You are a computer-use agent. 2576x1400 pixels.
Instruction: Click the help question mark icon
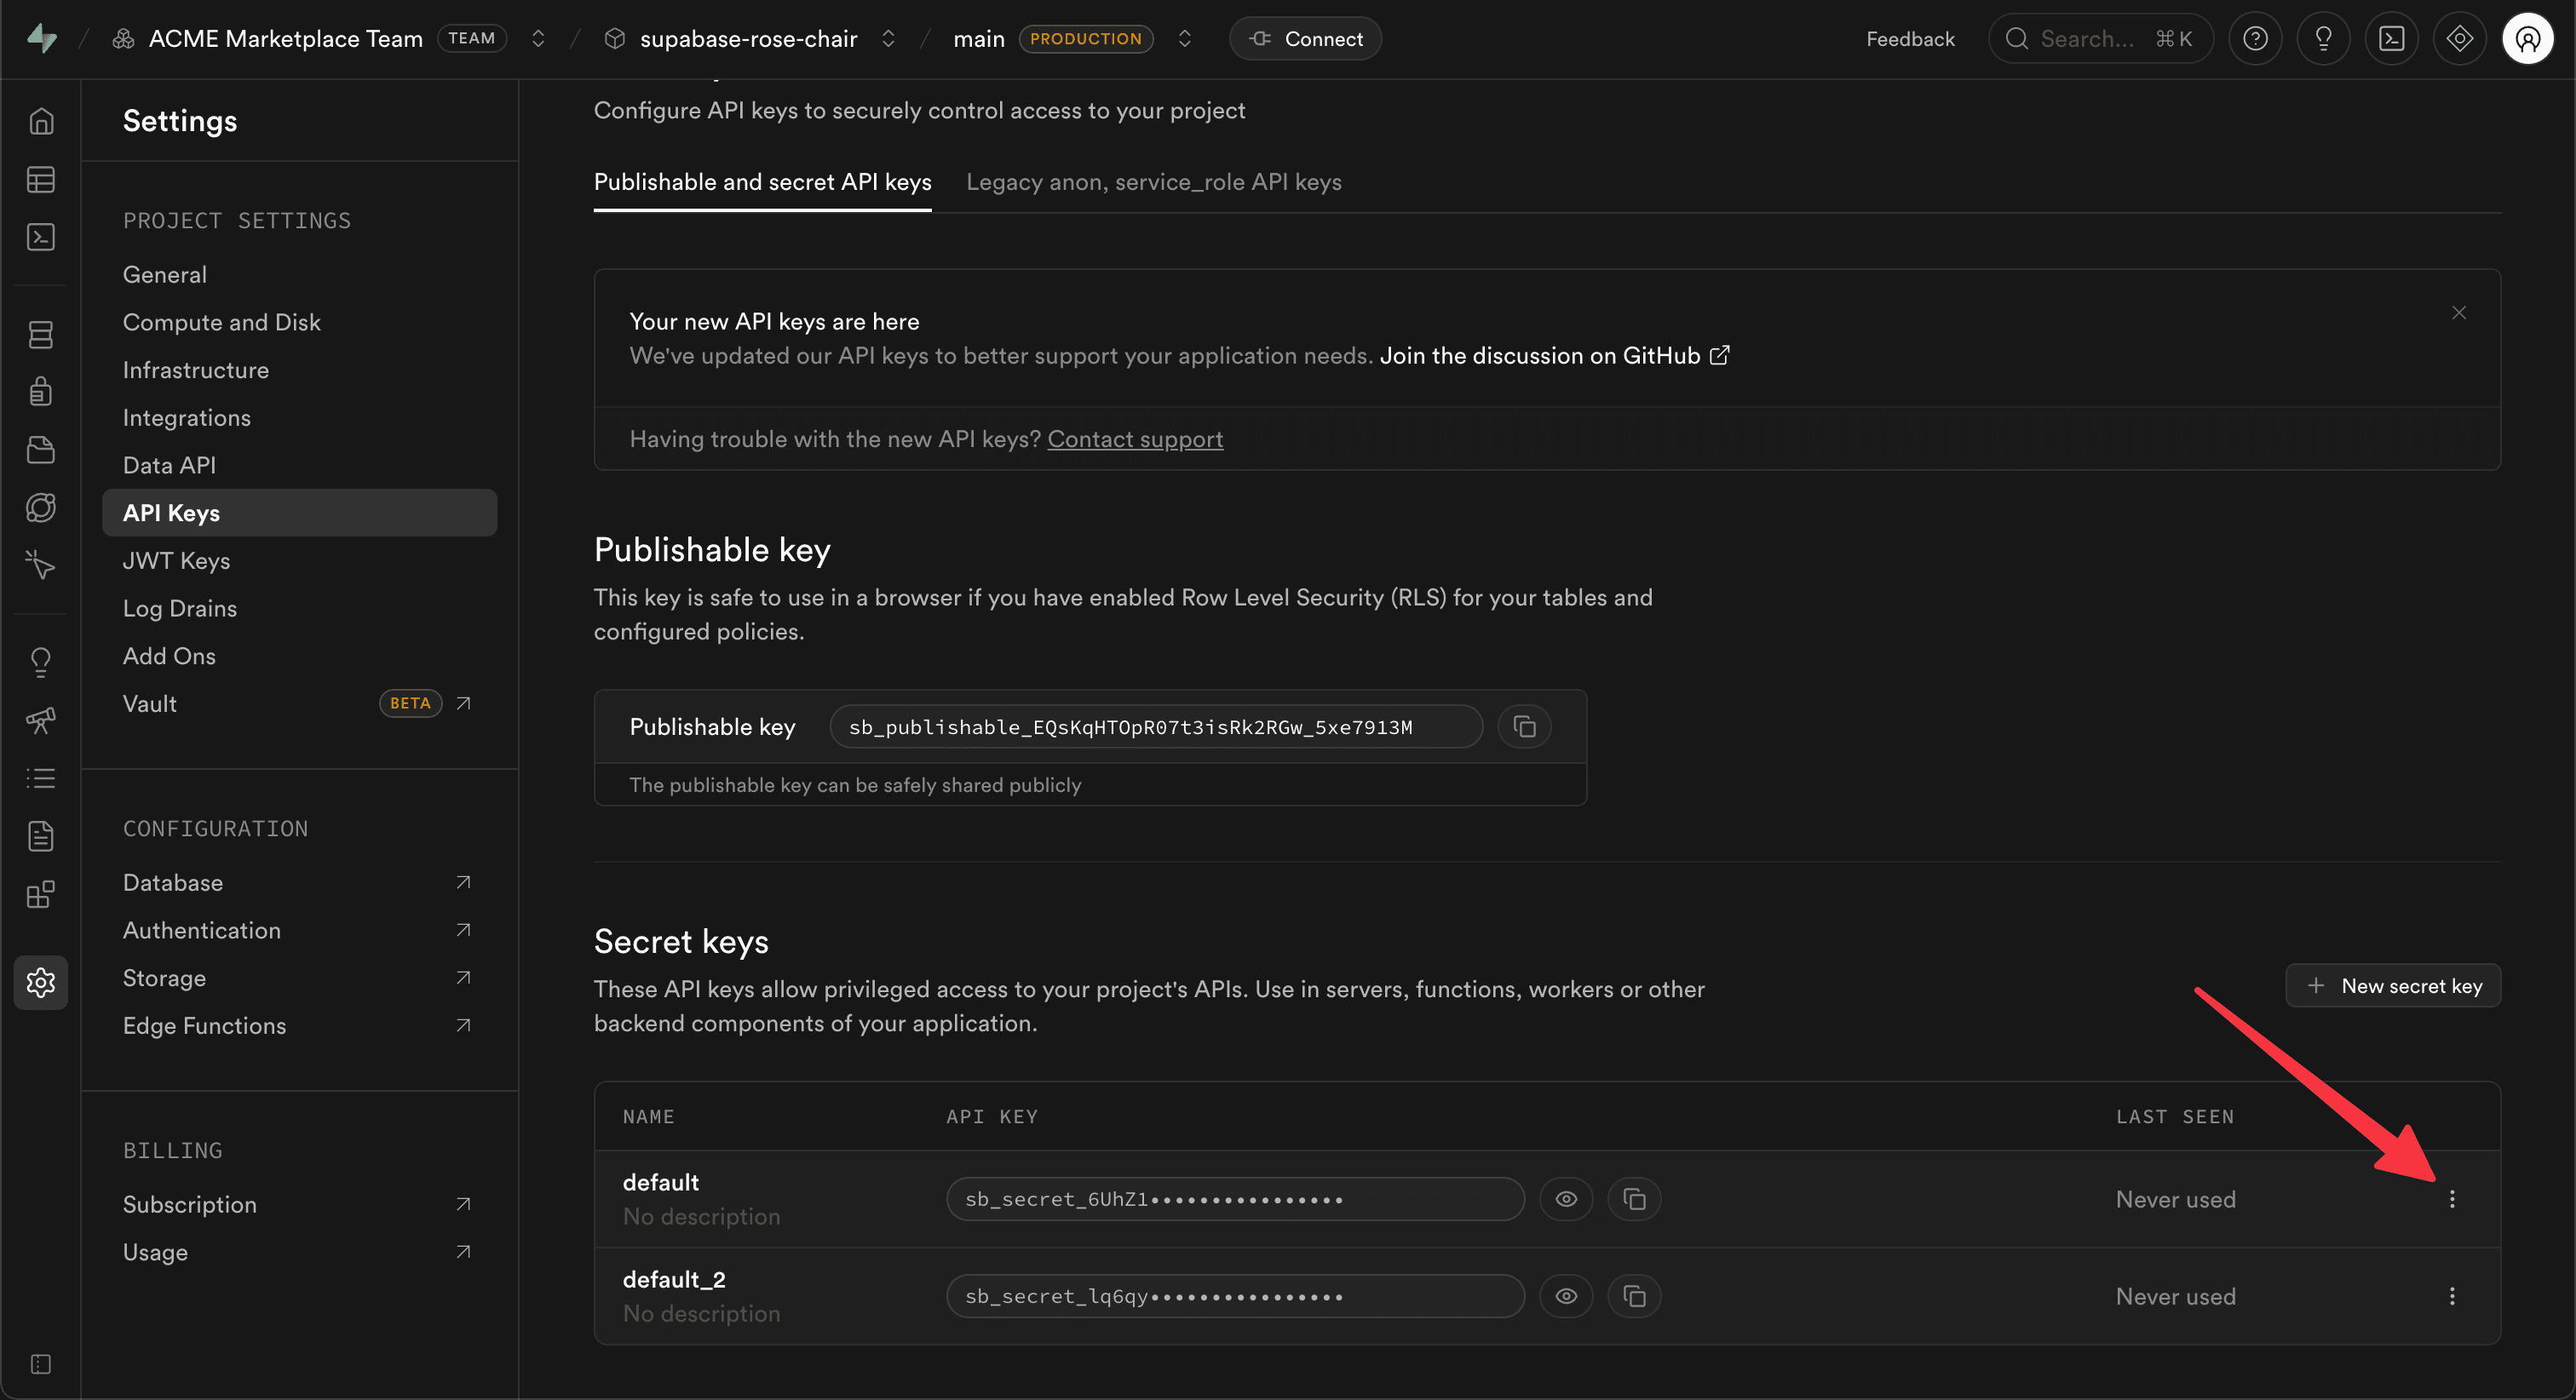(x=2255, y=39)
